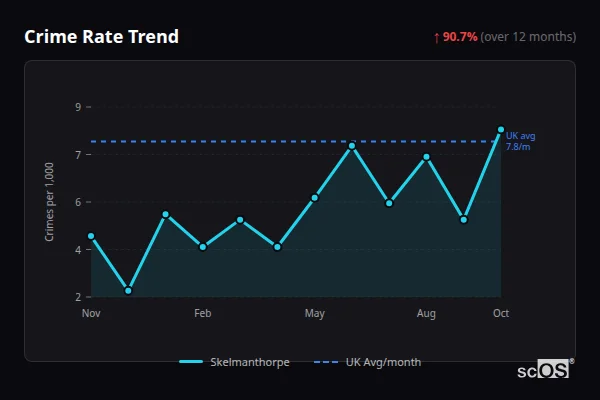This screenshot has width=600, height=400.
Task: Click the 'Feb' x-axis label
Action: tap(202, 313)
